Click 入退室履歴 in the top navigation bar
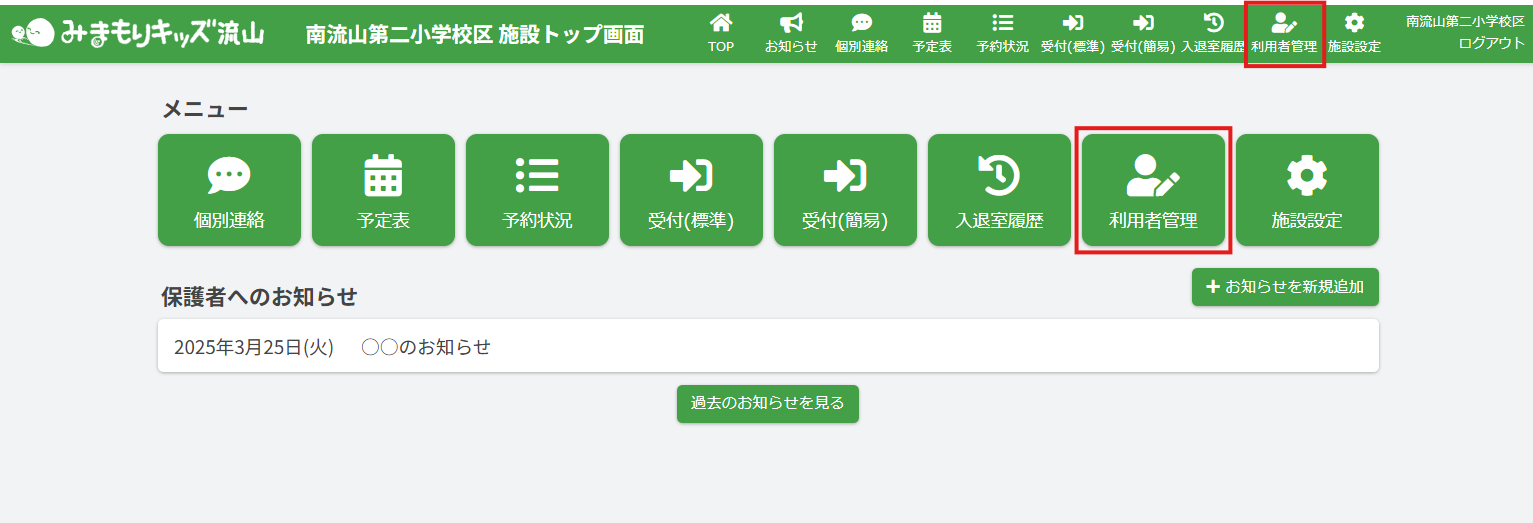The width and height of the screenshot is (1533, 523). click(1212, 33)
